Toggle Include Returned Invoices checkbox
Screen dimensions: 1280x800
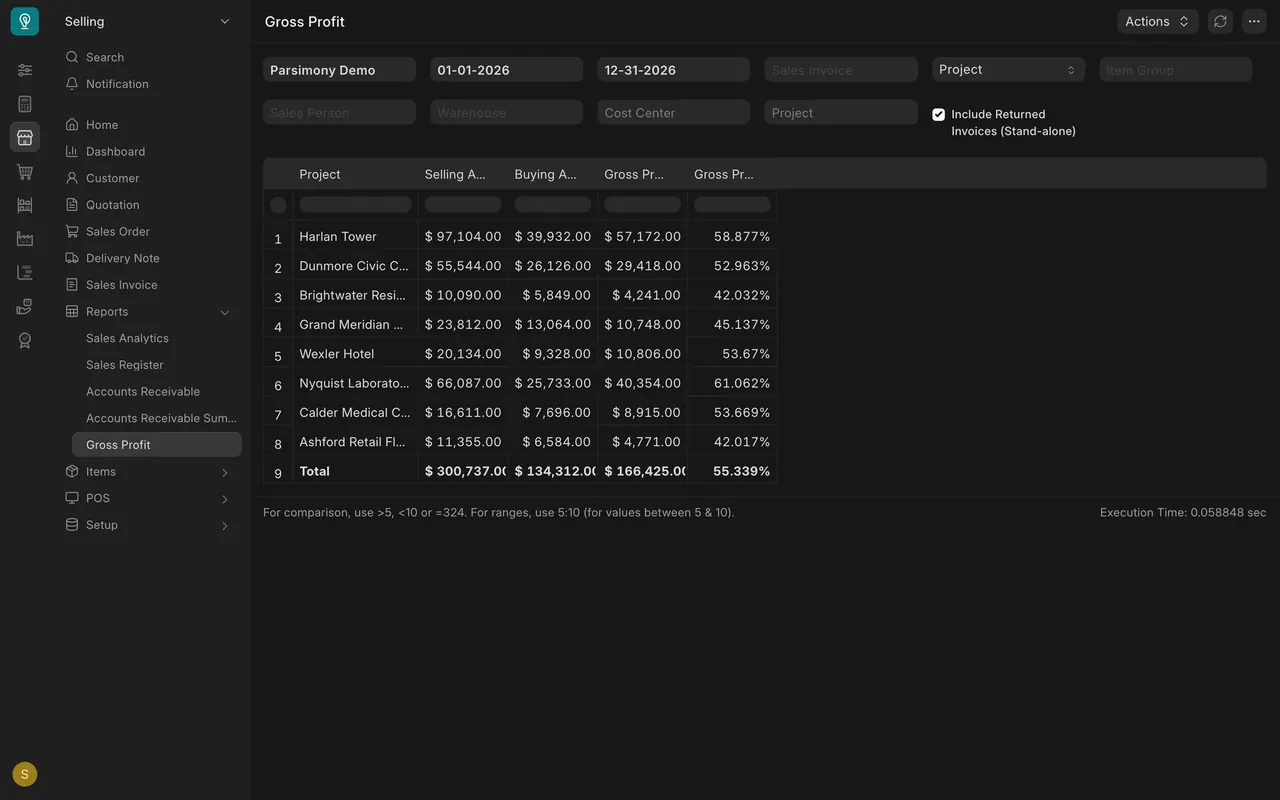click(938, 114)
